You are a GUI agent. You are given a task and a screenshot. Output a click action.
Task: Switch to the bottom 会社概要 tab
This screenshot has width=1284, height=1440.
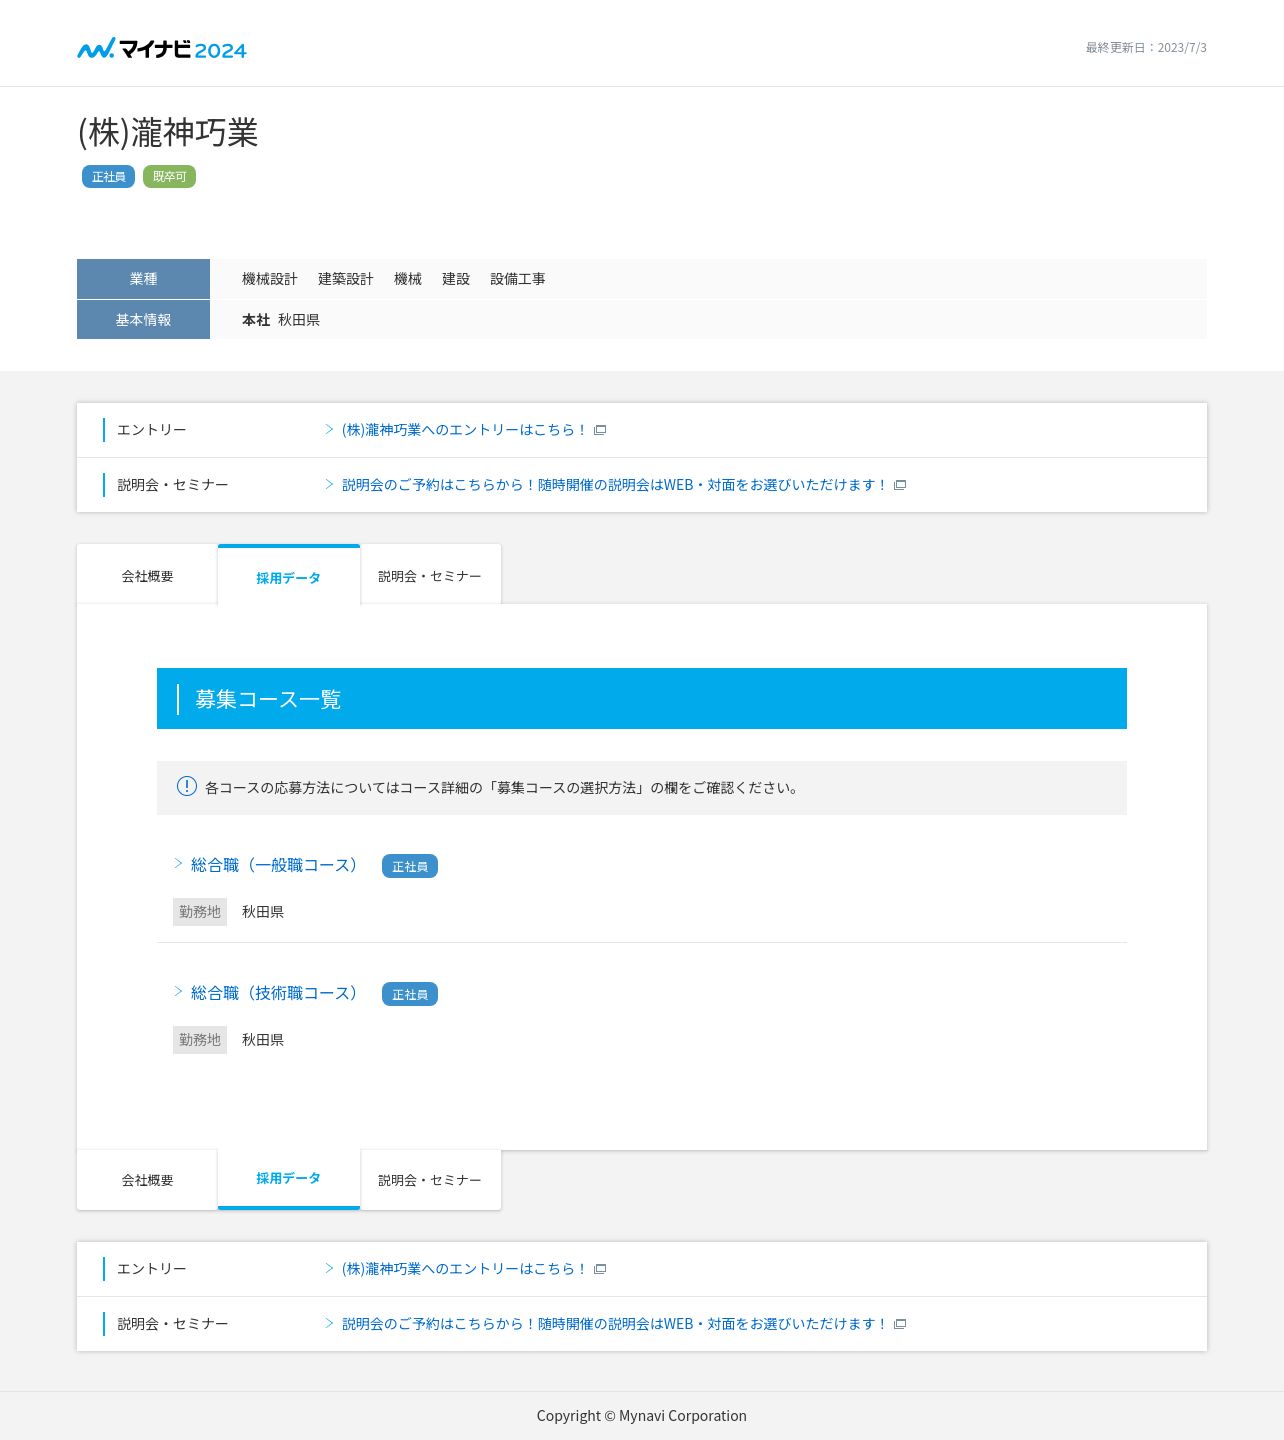pyautogui.click(x=147, y=1180)
